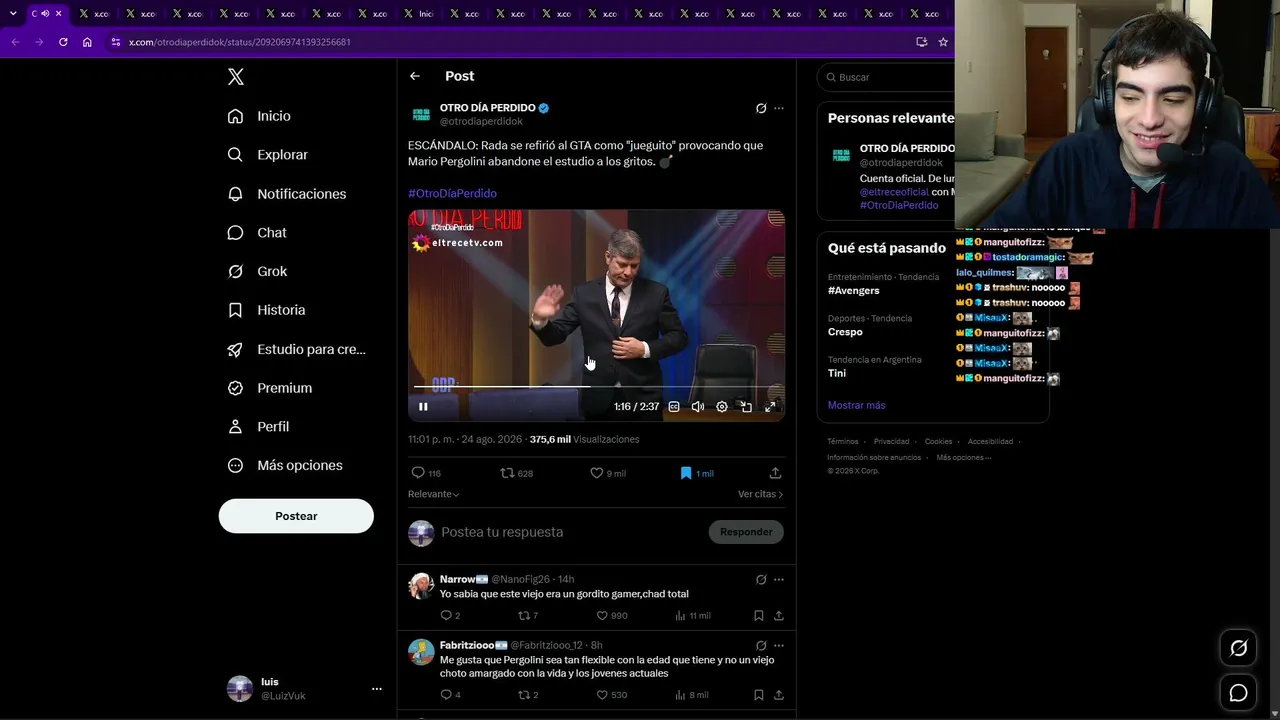Click Grok icon on Narrow's reply
Screen dimensions: 1280x720
pyautogui.click(x=761, y=579)
